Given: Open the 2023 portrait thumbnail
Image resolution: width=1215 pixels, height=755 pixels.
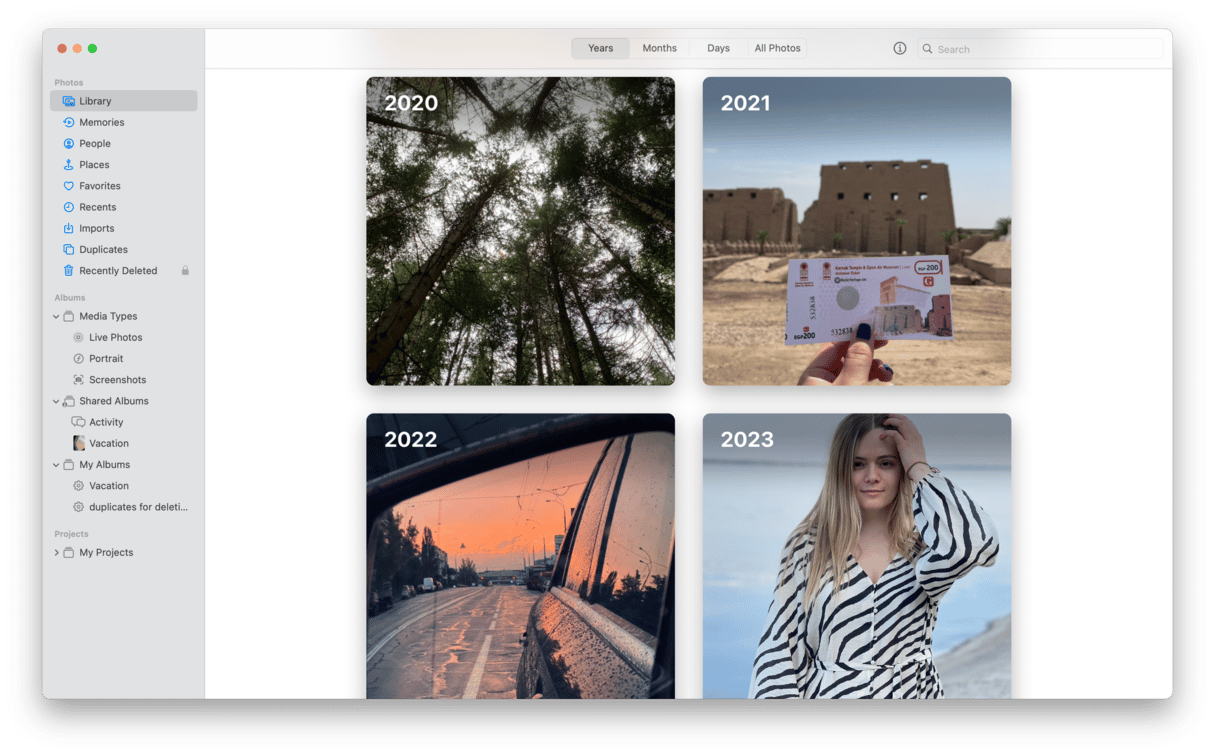Looking at the screenshot, I should click(x=856, y=556).
